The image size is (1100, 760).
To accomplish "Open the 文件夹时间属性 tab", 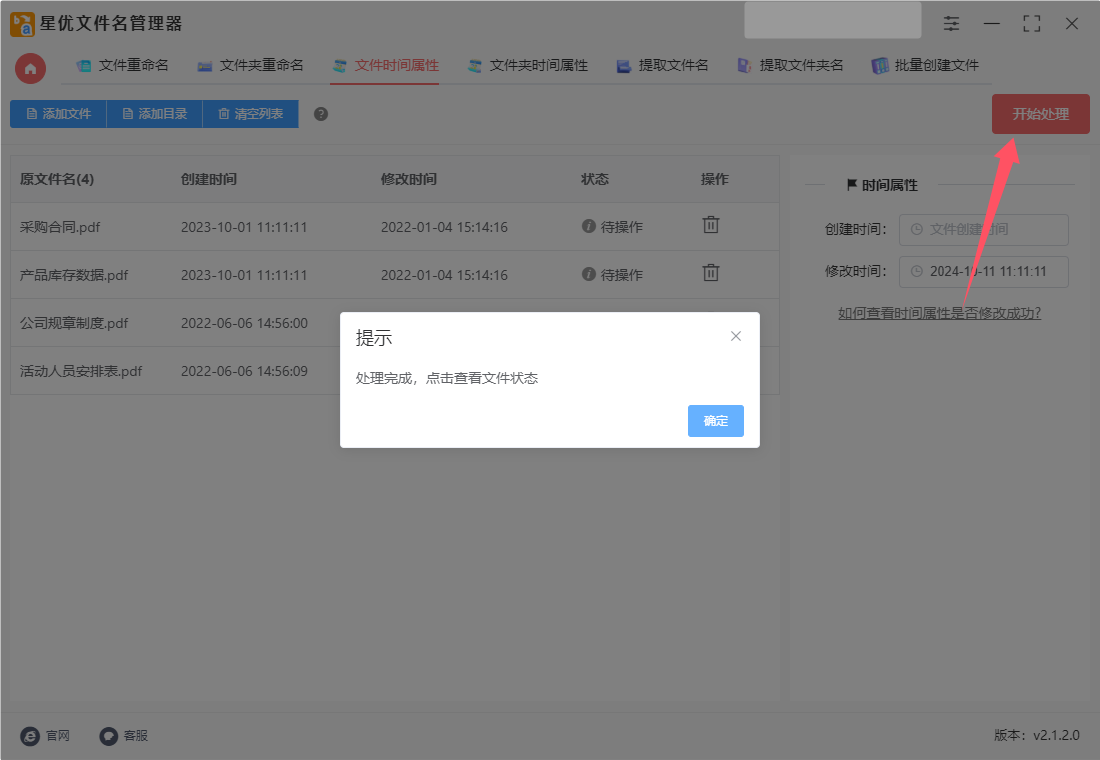I will click(x=528, y=65).
